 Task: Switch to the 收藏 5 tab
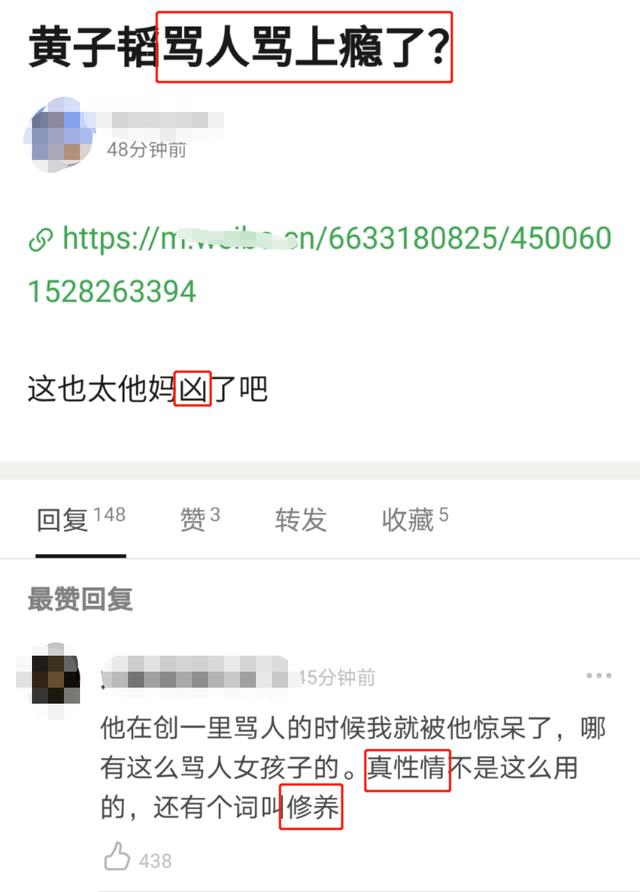coord(415,519)
